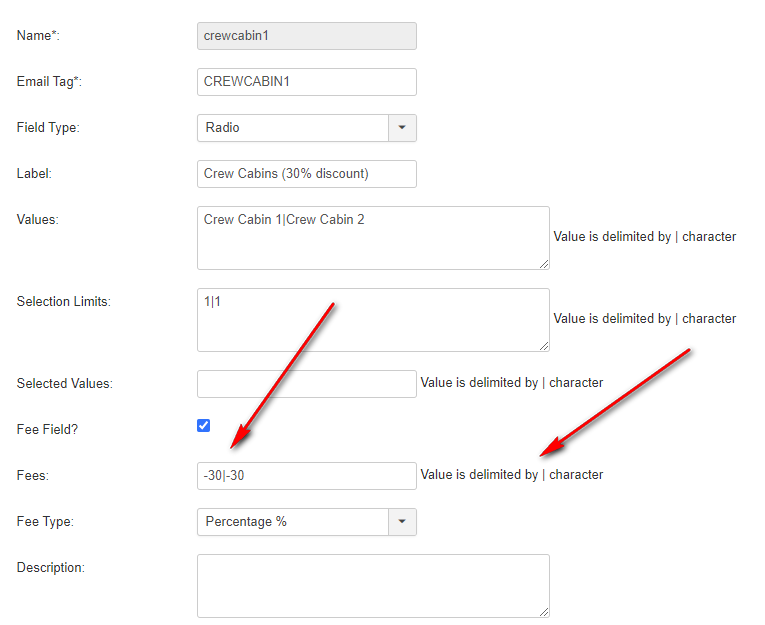The height and width of the screenshot is (625, 765).
Task: Click into the Values text area
Action: point(372,238)
